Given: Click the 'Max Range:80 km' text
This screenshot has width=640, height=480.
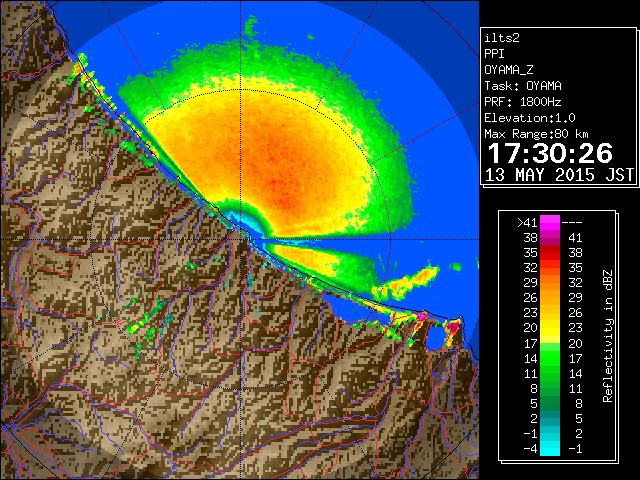Looking at the screenshot, I should coord(536,134).
